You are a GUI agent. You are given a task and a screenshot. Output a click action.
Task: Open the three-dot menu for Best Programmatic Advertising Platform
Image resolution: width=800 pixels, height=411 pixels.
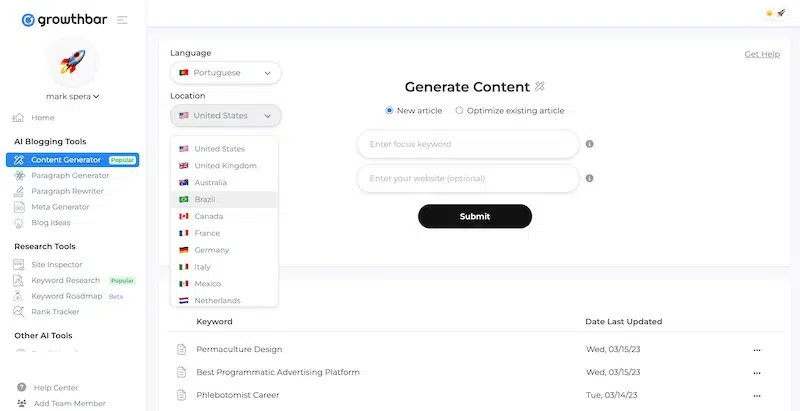point(757,372)
